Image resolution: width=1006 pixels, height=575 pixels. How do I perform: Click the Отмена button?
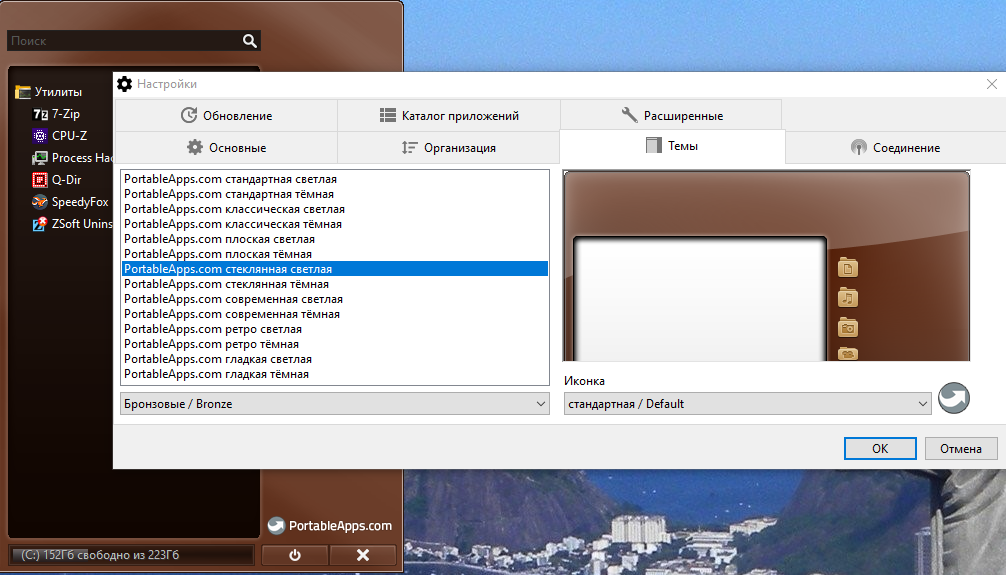(x=961, y=449)
